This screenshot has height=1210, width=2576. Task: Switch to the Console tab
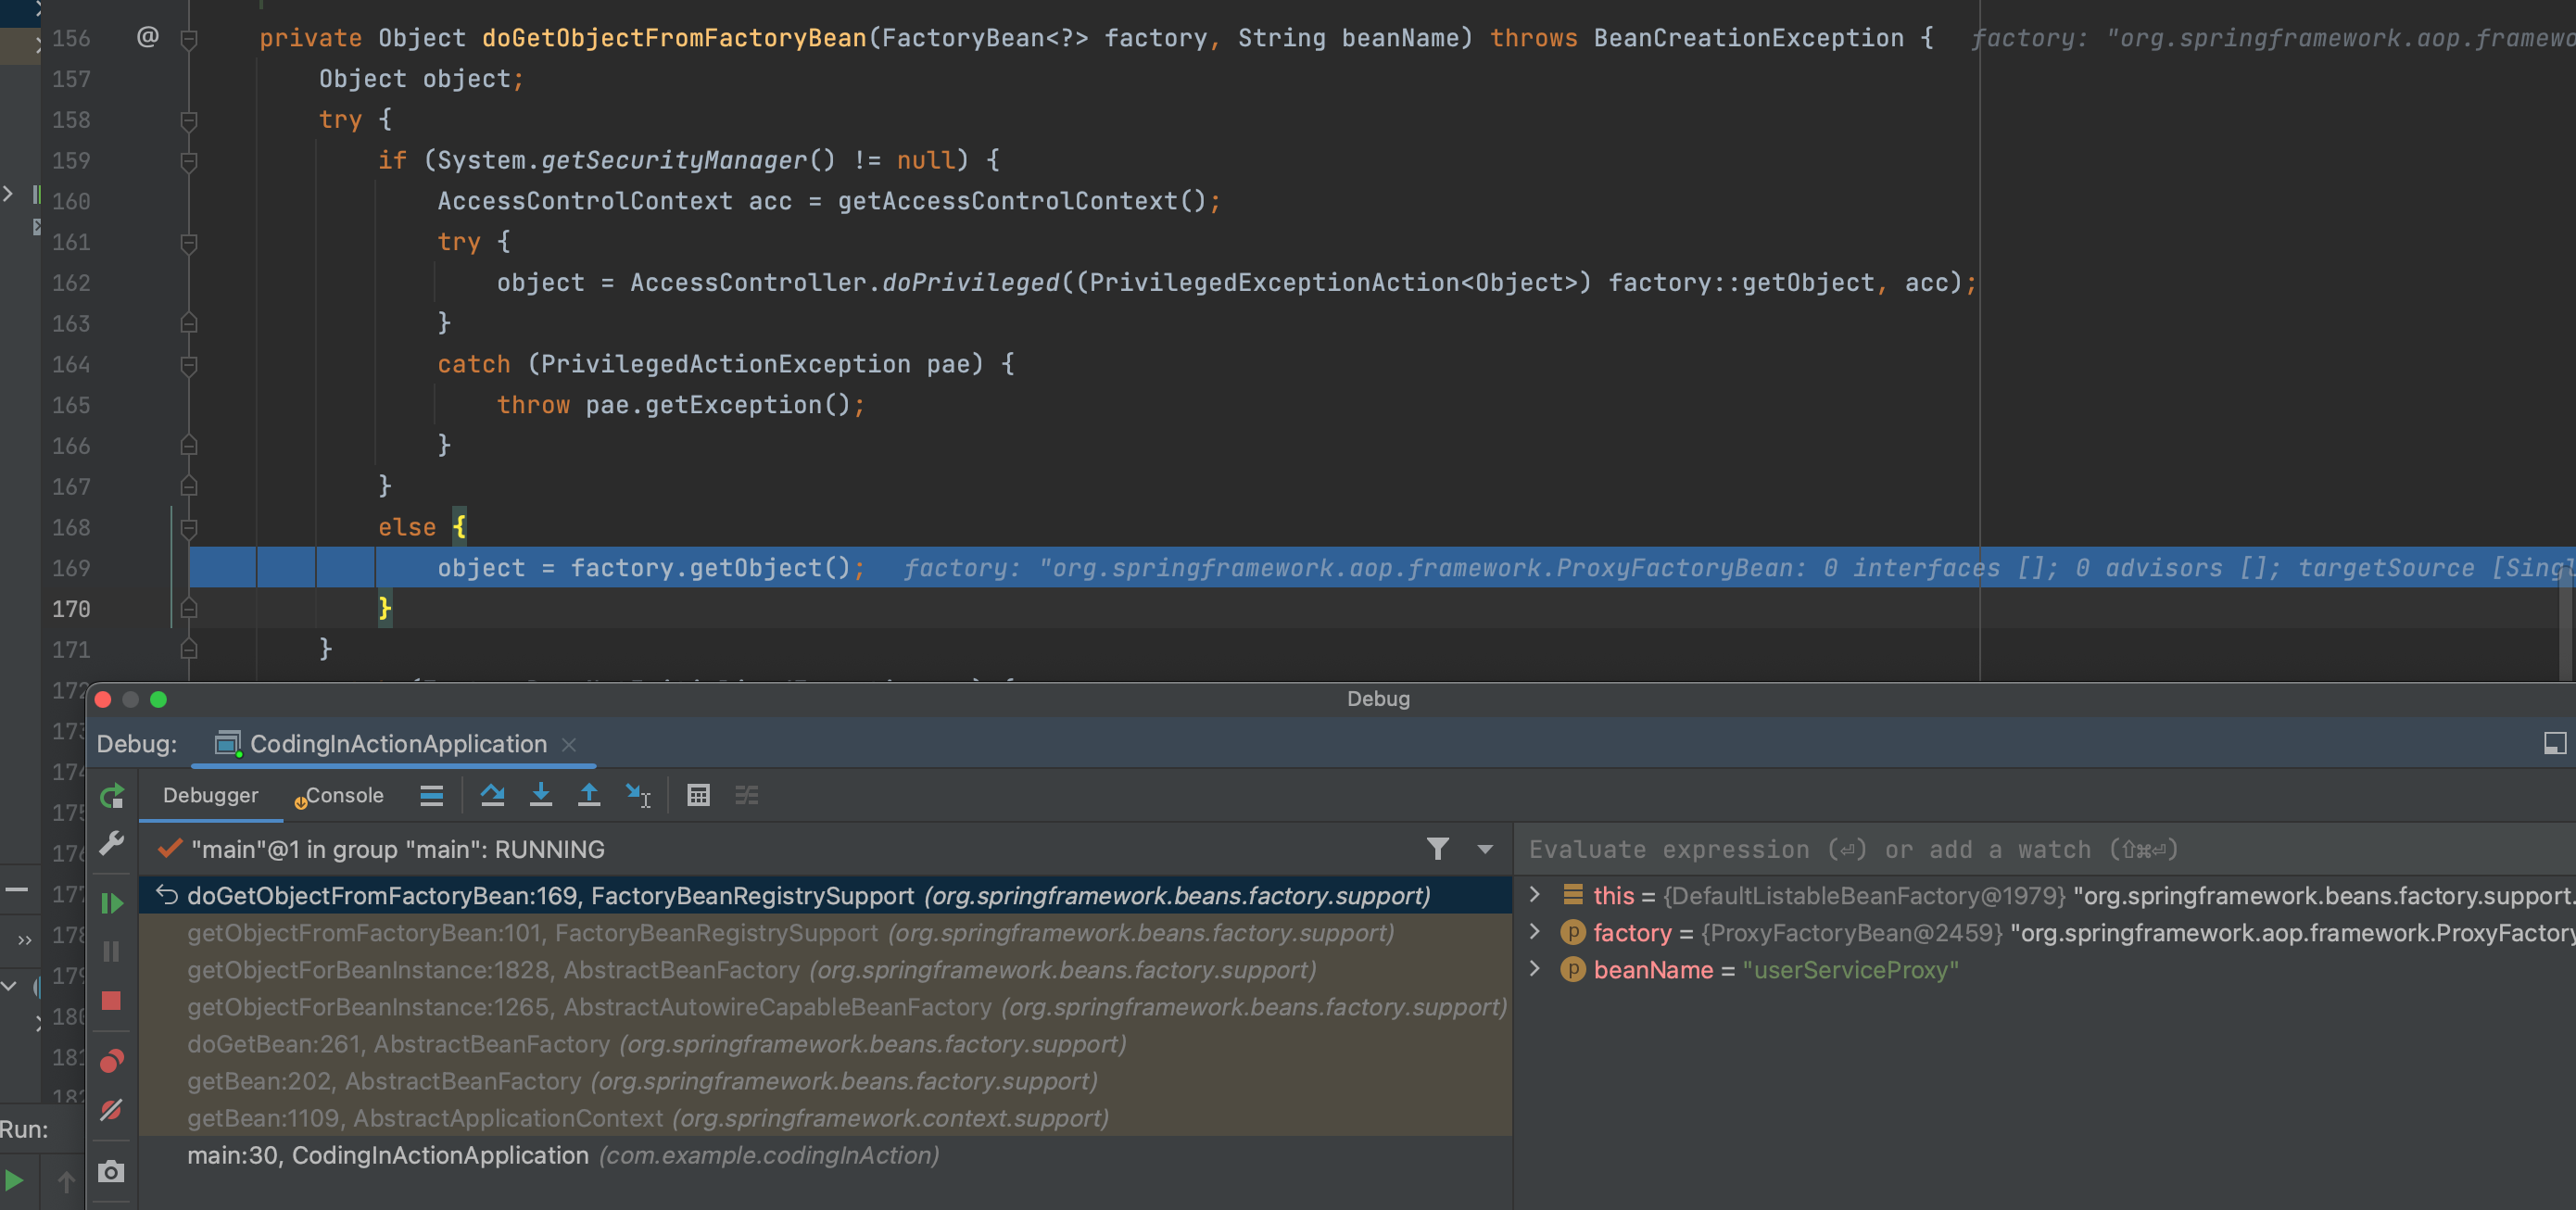(342, 795)
